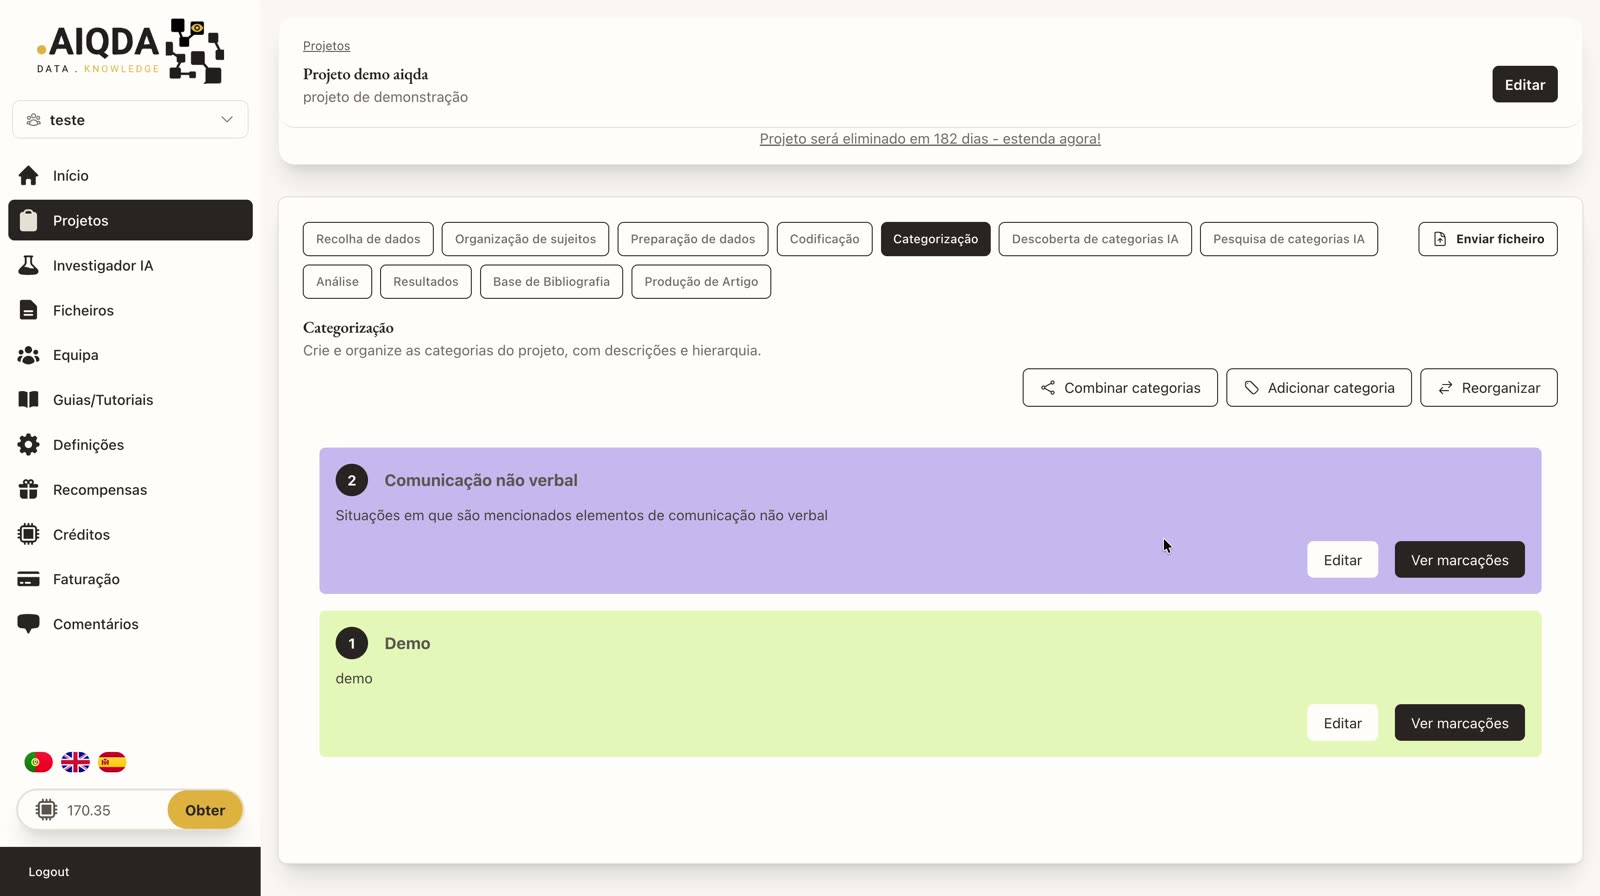Click the Guias/Tutoriais book icon

[x=29, y=400]
